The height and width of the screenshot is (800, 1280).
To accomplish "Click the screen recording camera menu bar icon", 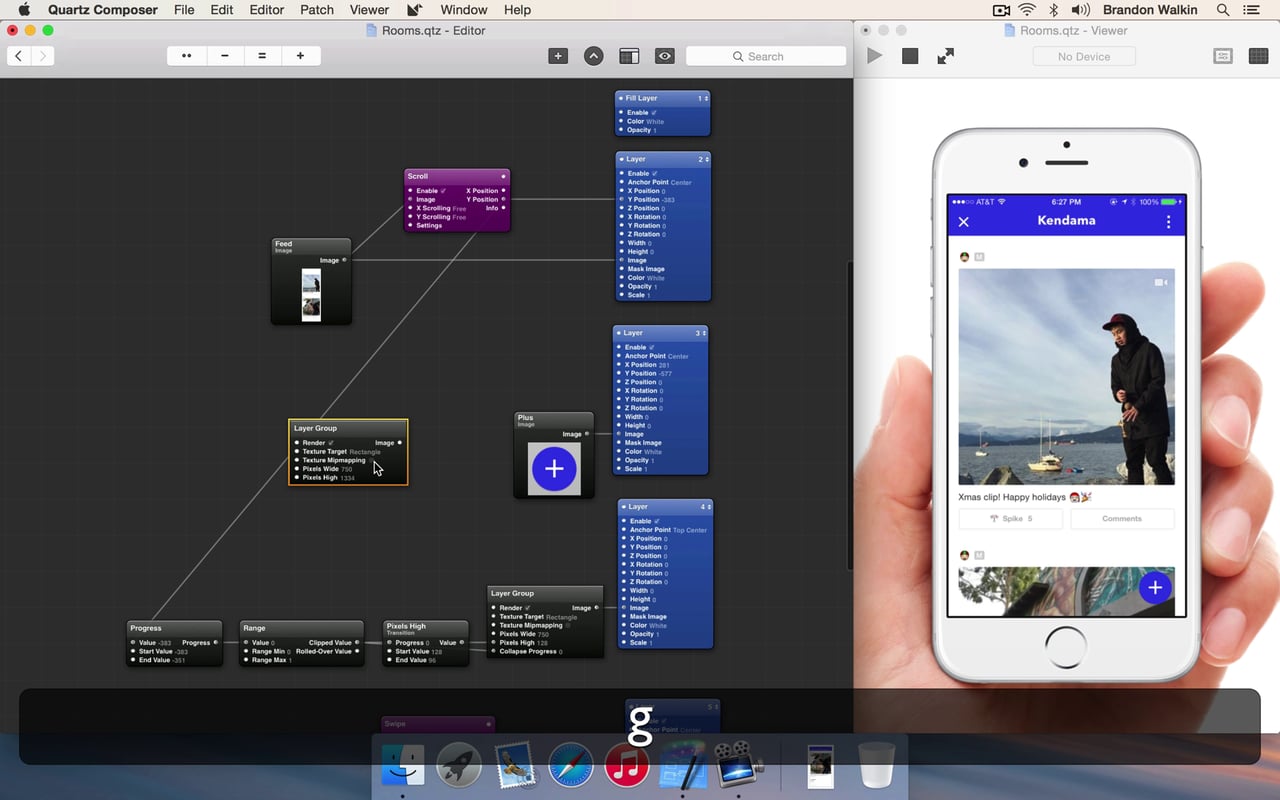I will (1001, 10).
